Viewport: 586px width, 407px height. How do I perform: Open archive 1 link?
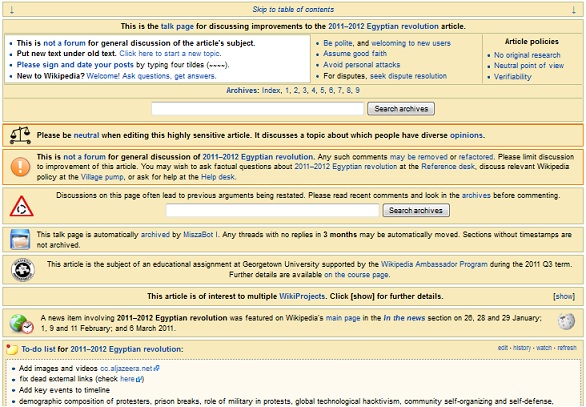(287, 90)
